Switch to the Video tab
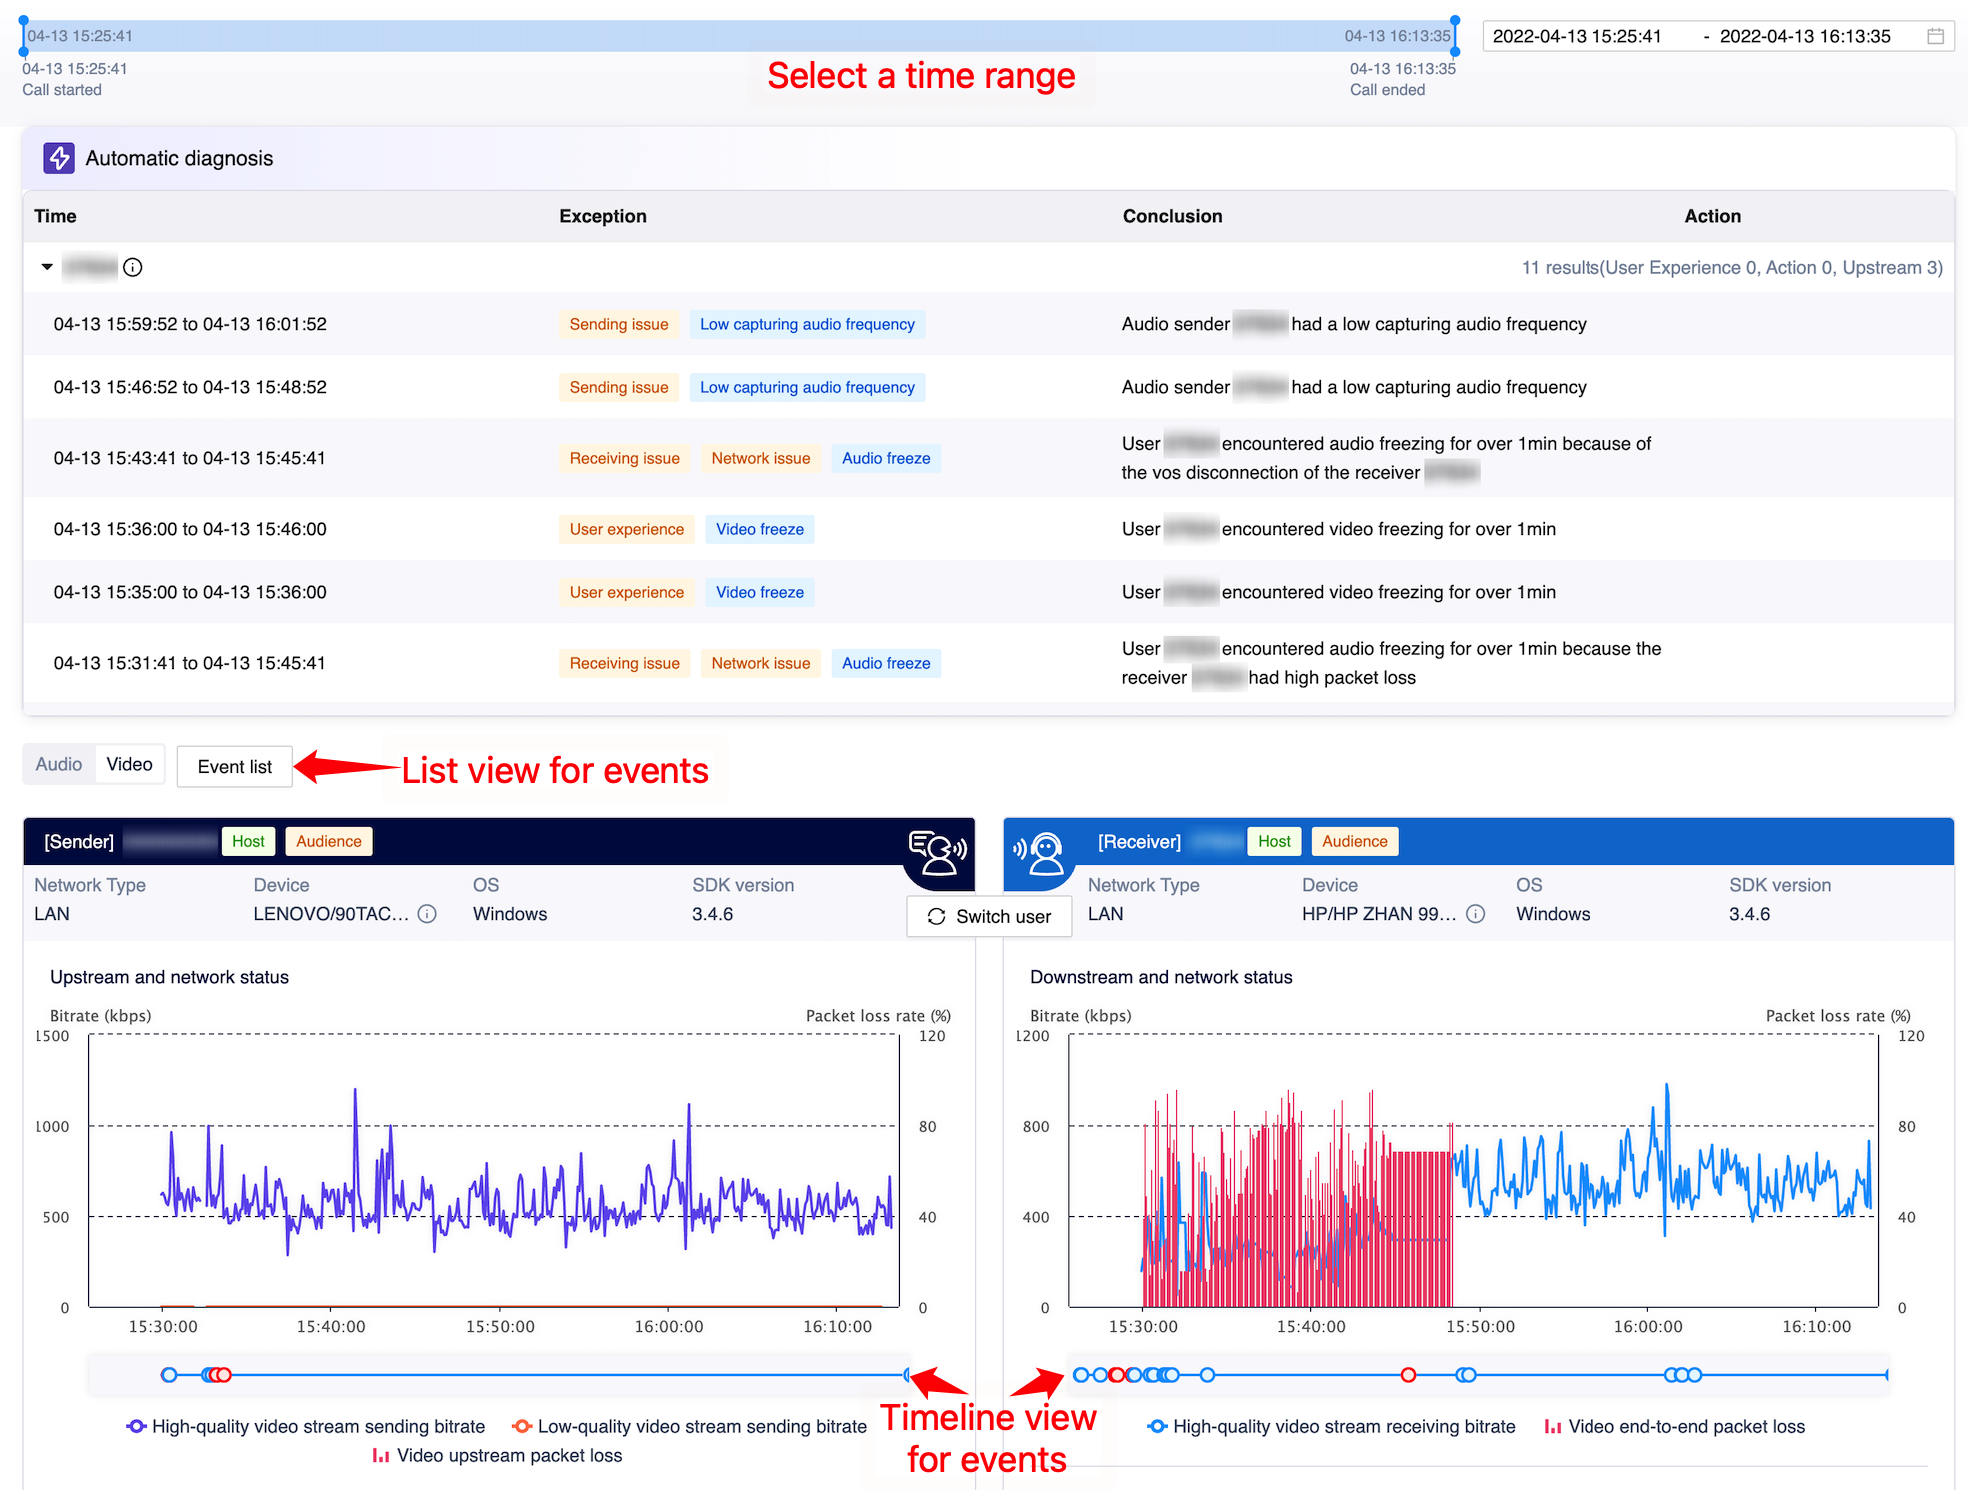The width and height of the screenshot is (1968, 1490). click(130, 764)
